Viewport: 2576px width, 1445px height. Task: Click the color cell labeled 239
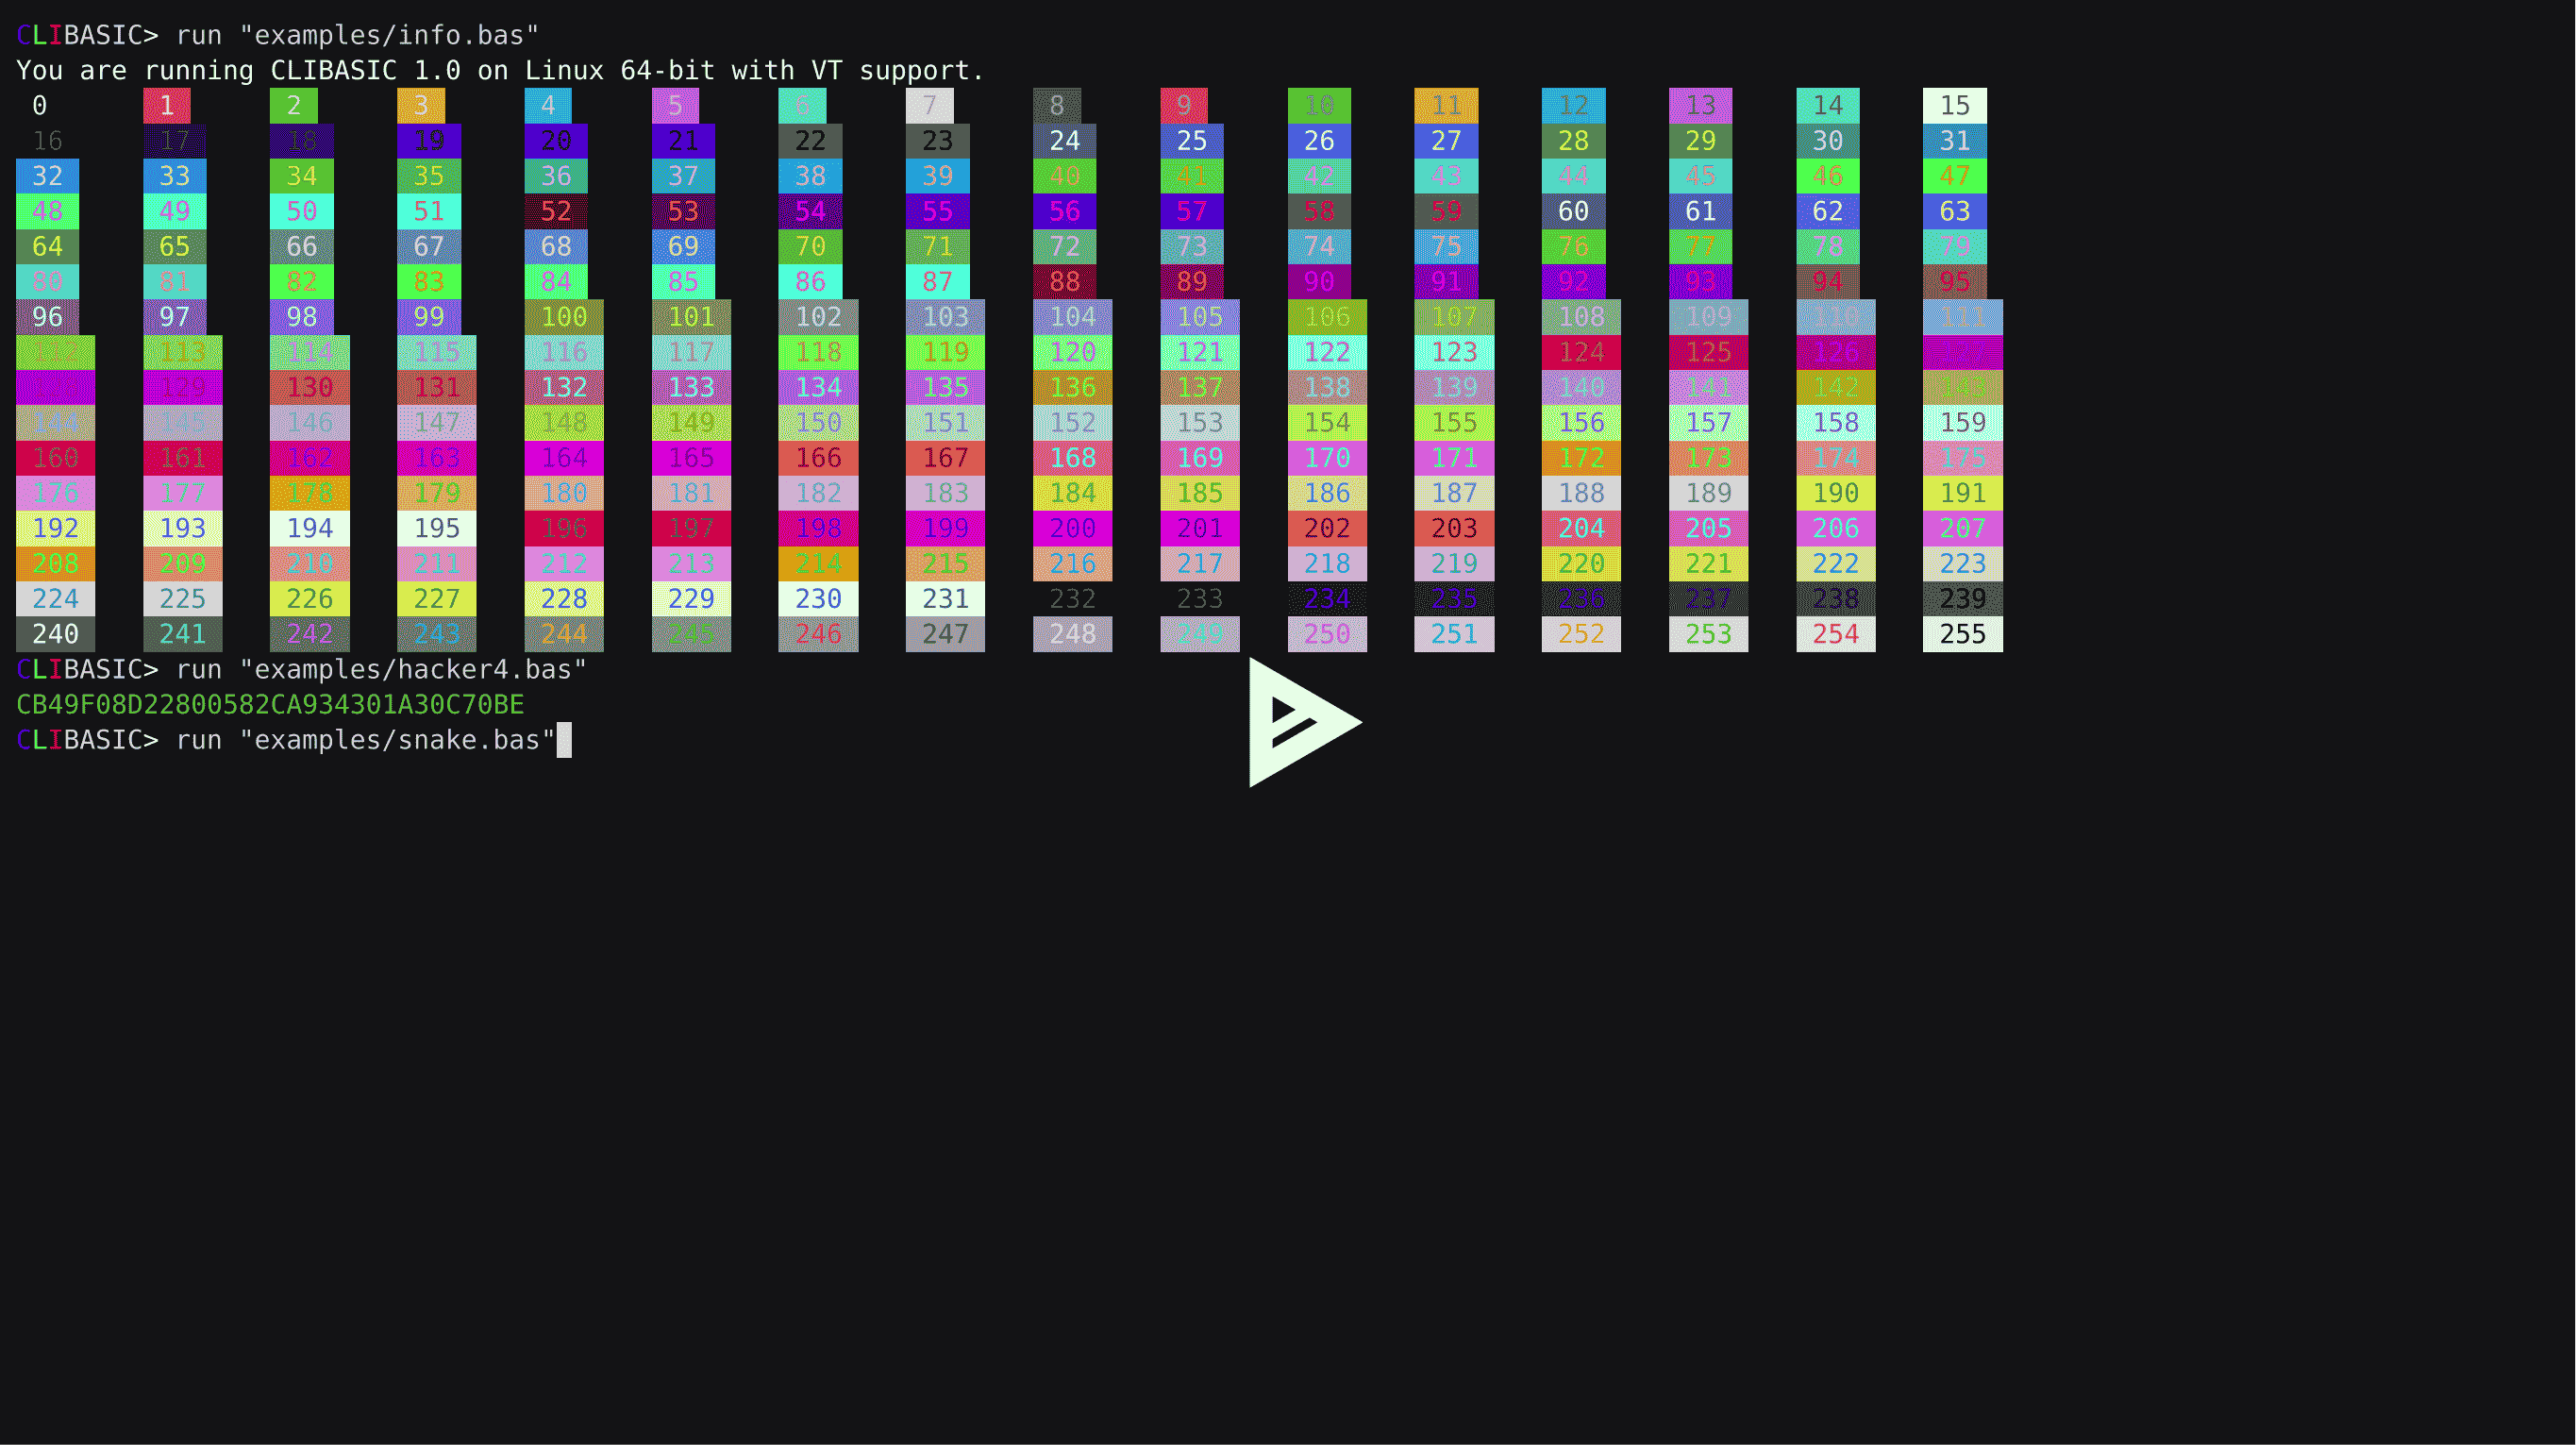(x=1963, y=599)
